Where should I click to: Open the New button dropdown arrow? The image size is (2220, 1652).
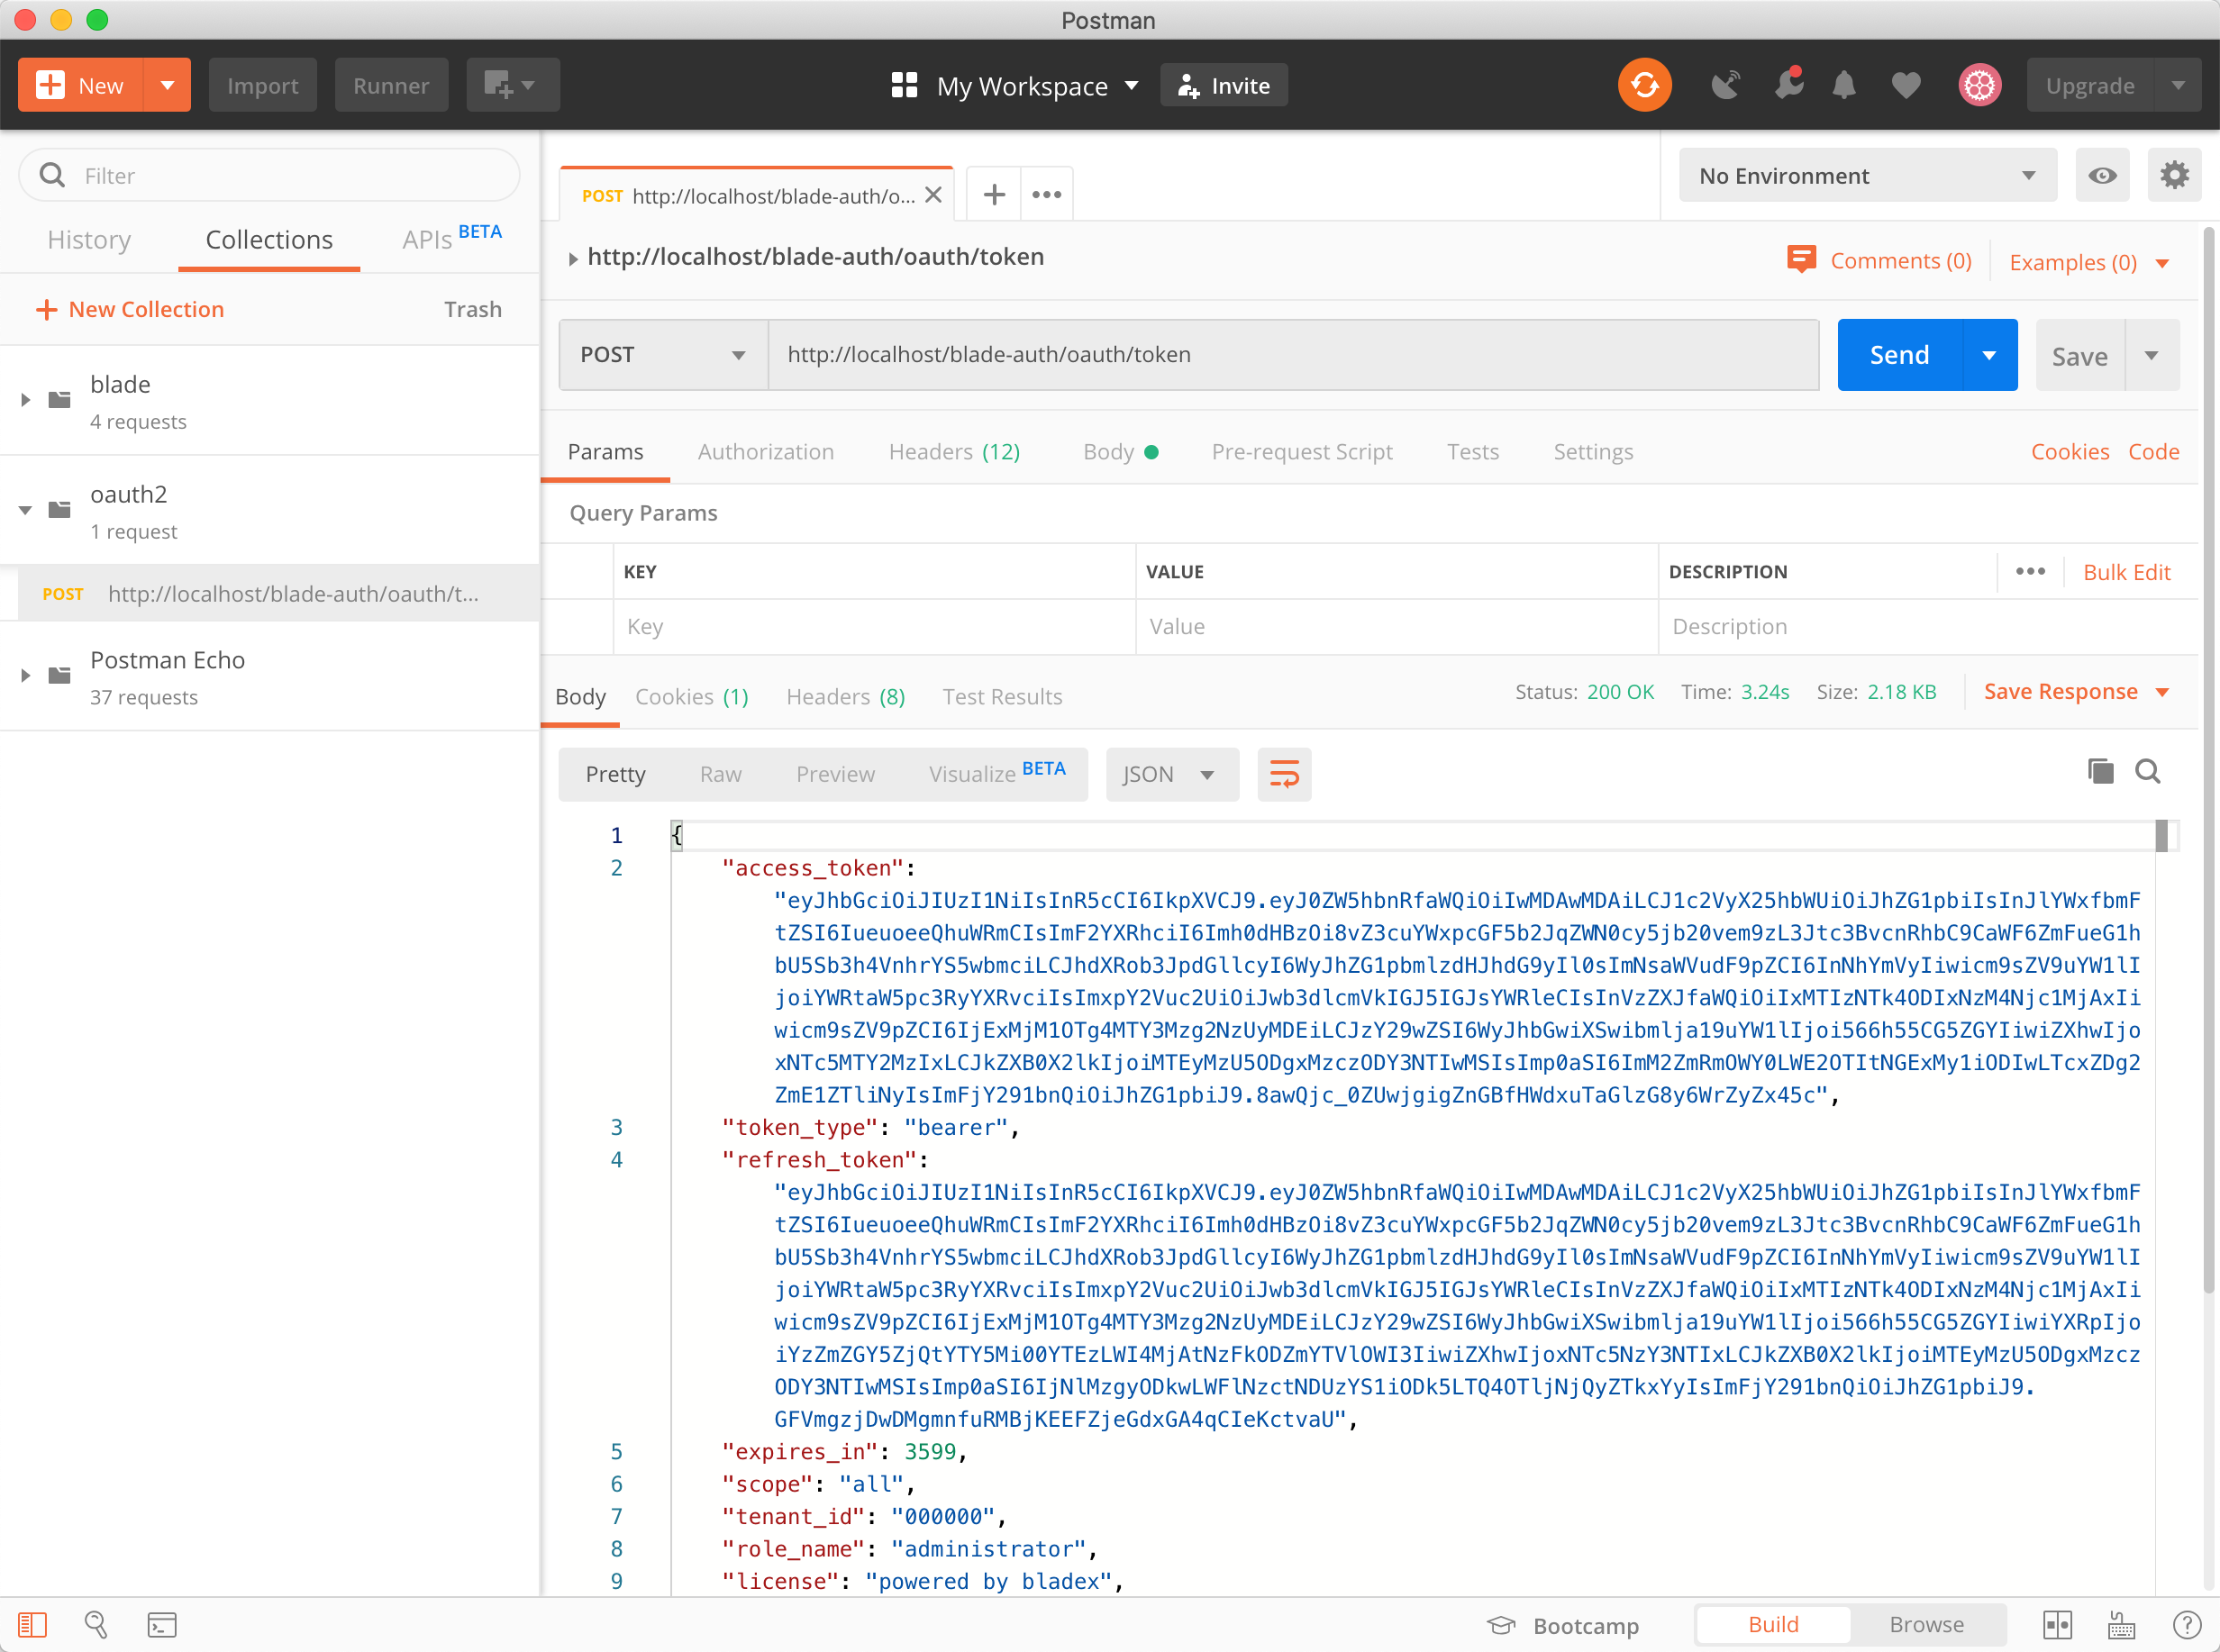point(167,85)
